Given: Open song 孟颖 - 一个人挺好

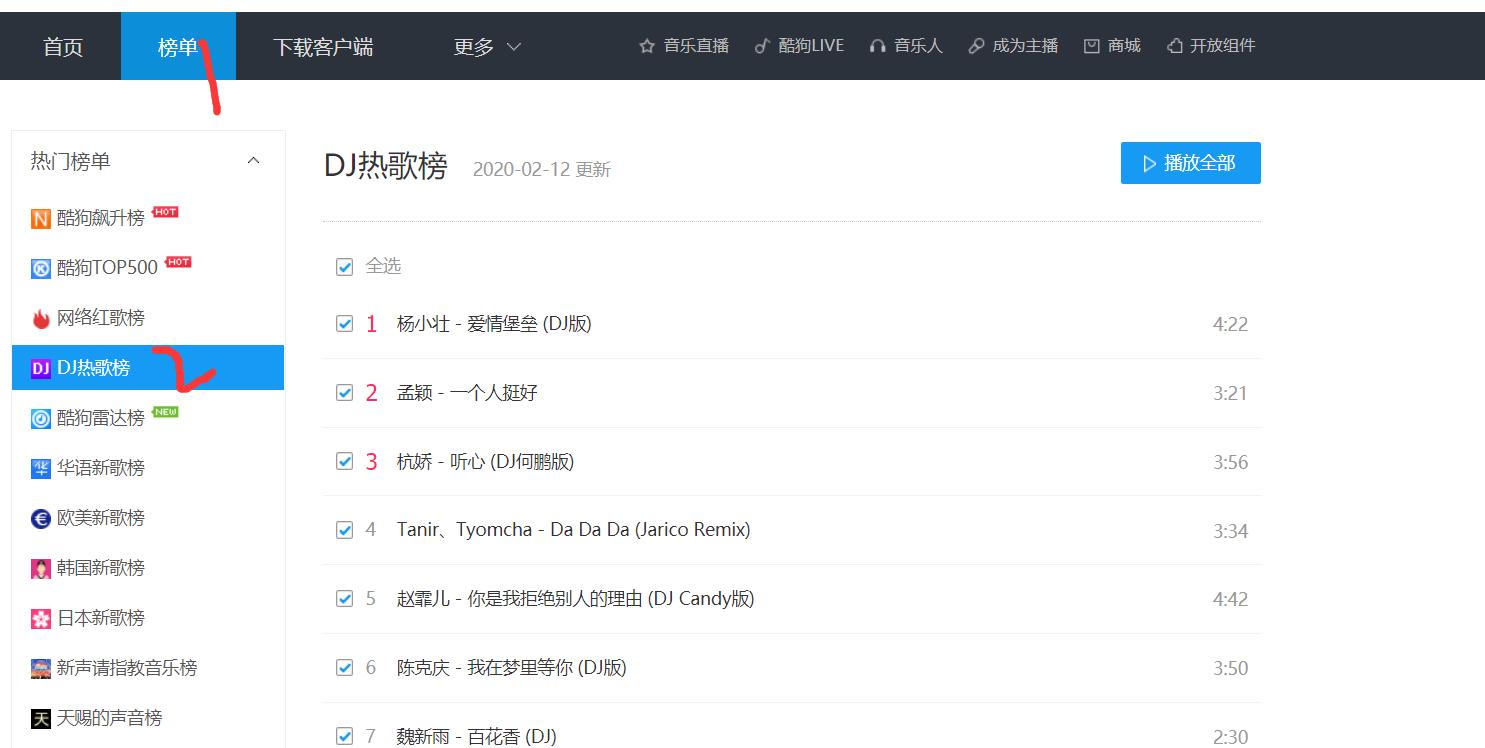Looking at the screenshot, I should pos(467,393).
